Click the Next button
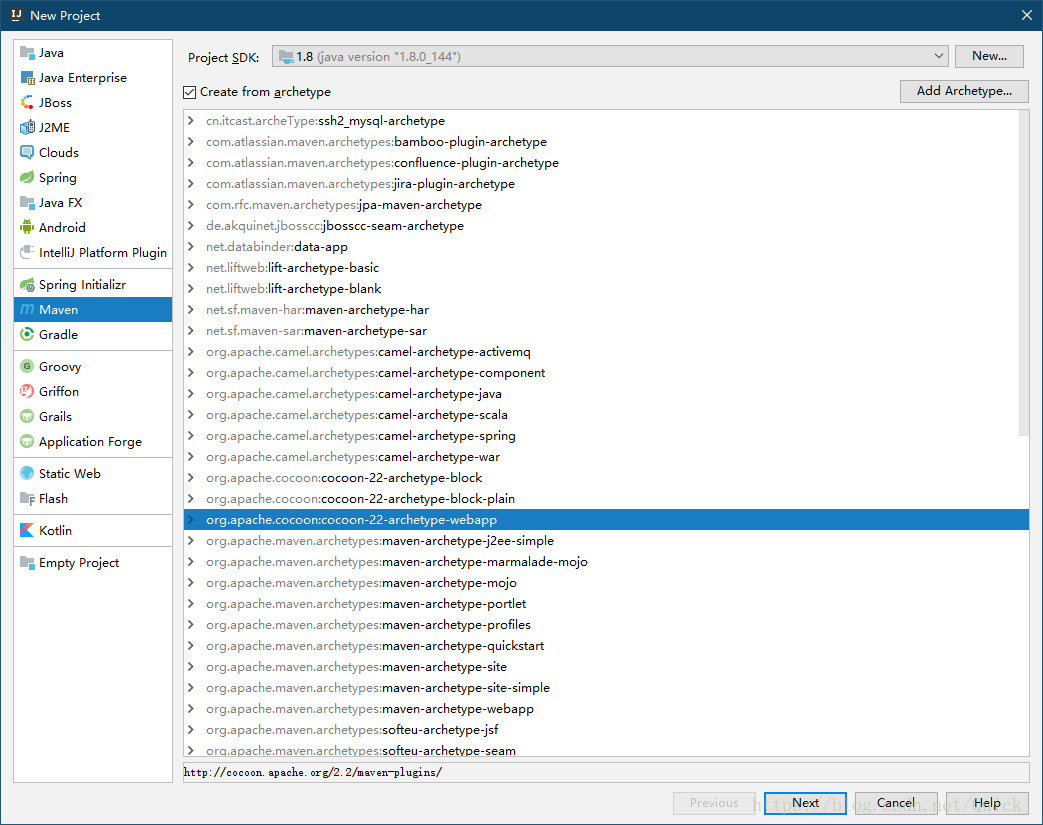 tap(805, 803)
